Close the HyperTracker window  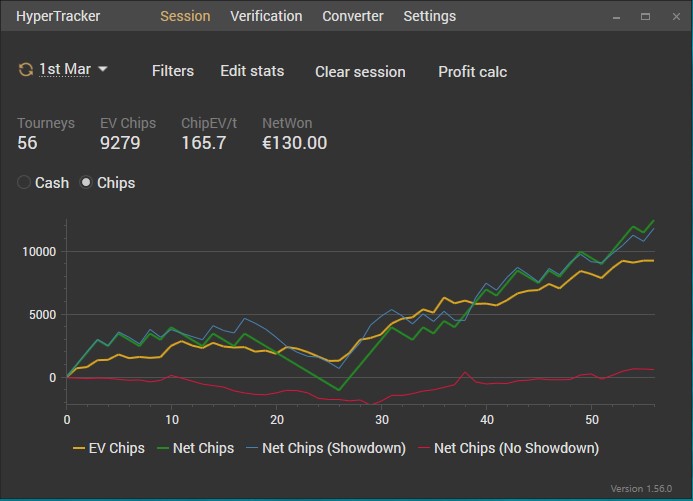point(673,16)
